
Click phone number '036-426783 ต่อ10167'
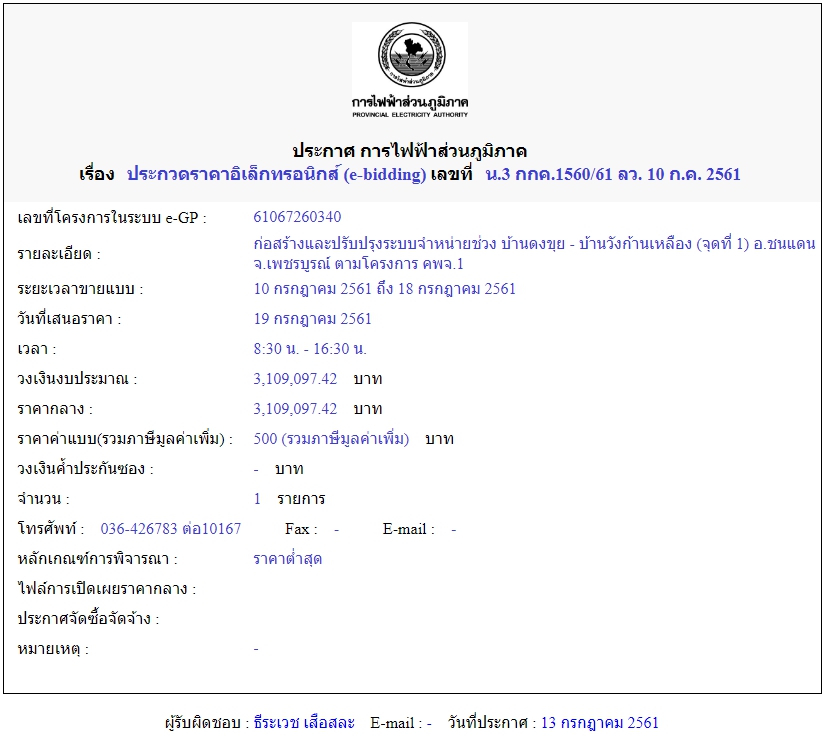171,529
